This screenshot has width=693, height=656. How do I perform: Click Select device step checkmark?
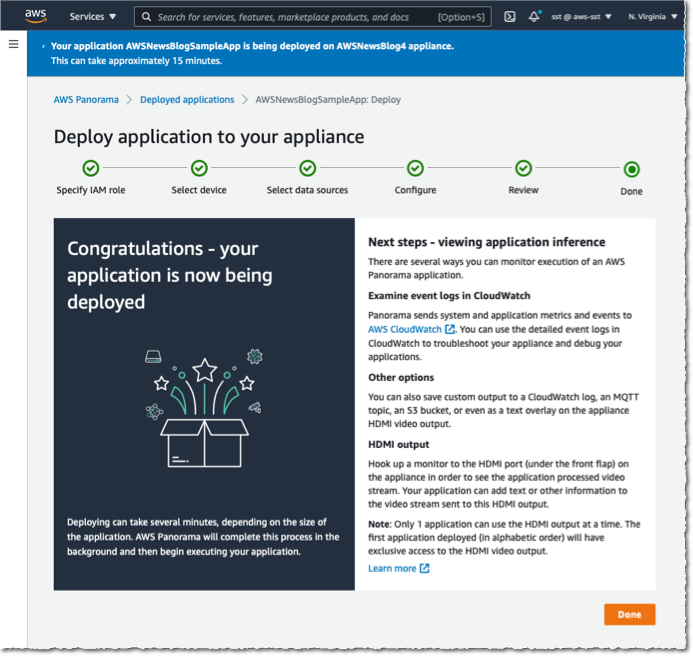click(x=199, y=168)
